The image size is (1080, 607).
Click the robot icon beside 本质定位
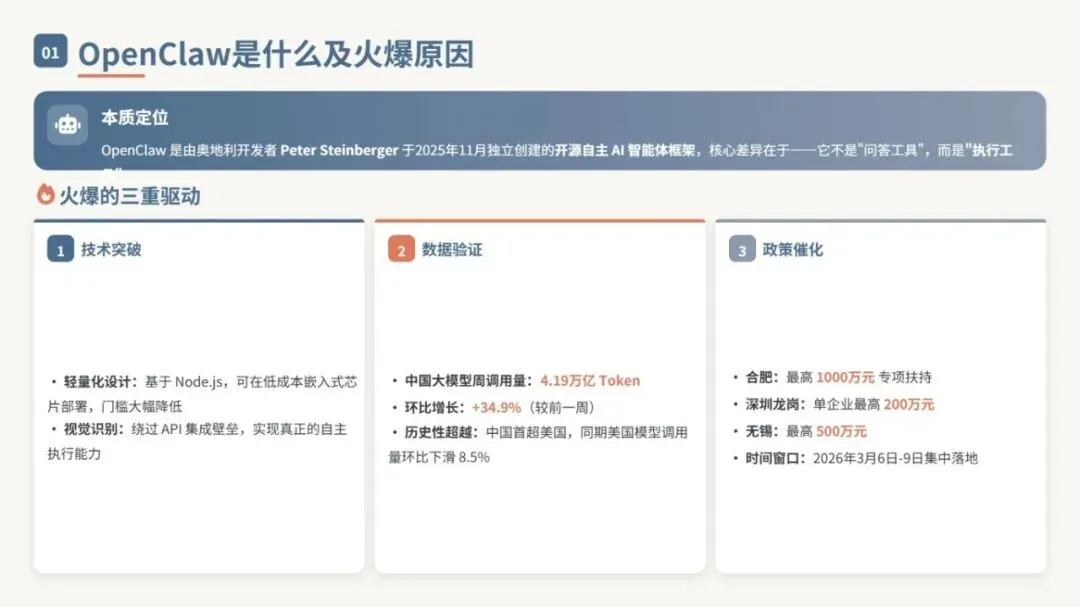click(x=68, y=125)
